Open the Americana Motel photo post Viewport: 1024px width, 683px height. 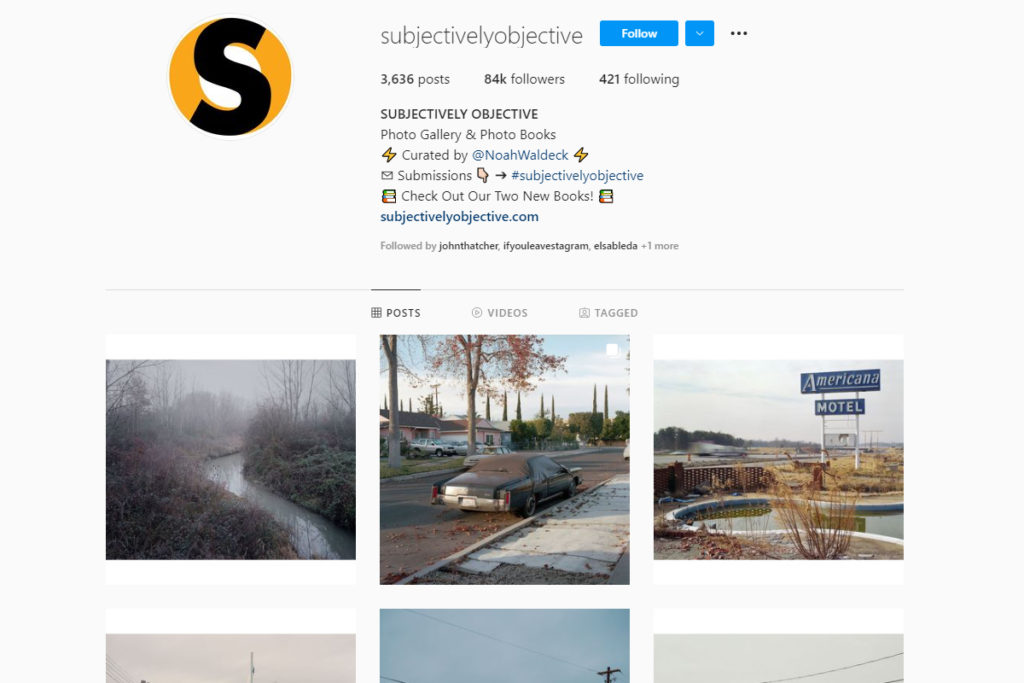pyautogui.click(x=778, y=460)
